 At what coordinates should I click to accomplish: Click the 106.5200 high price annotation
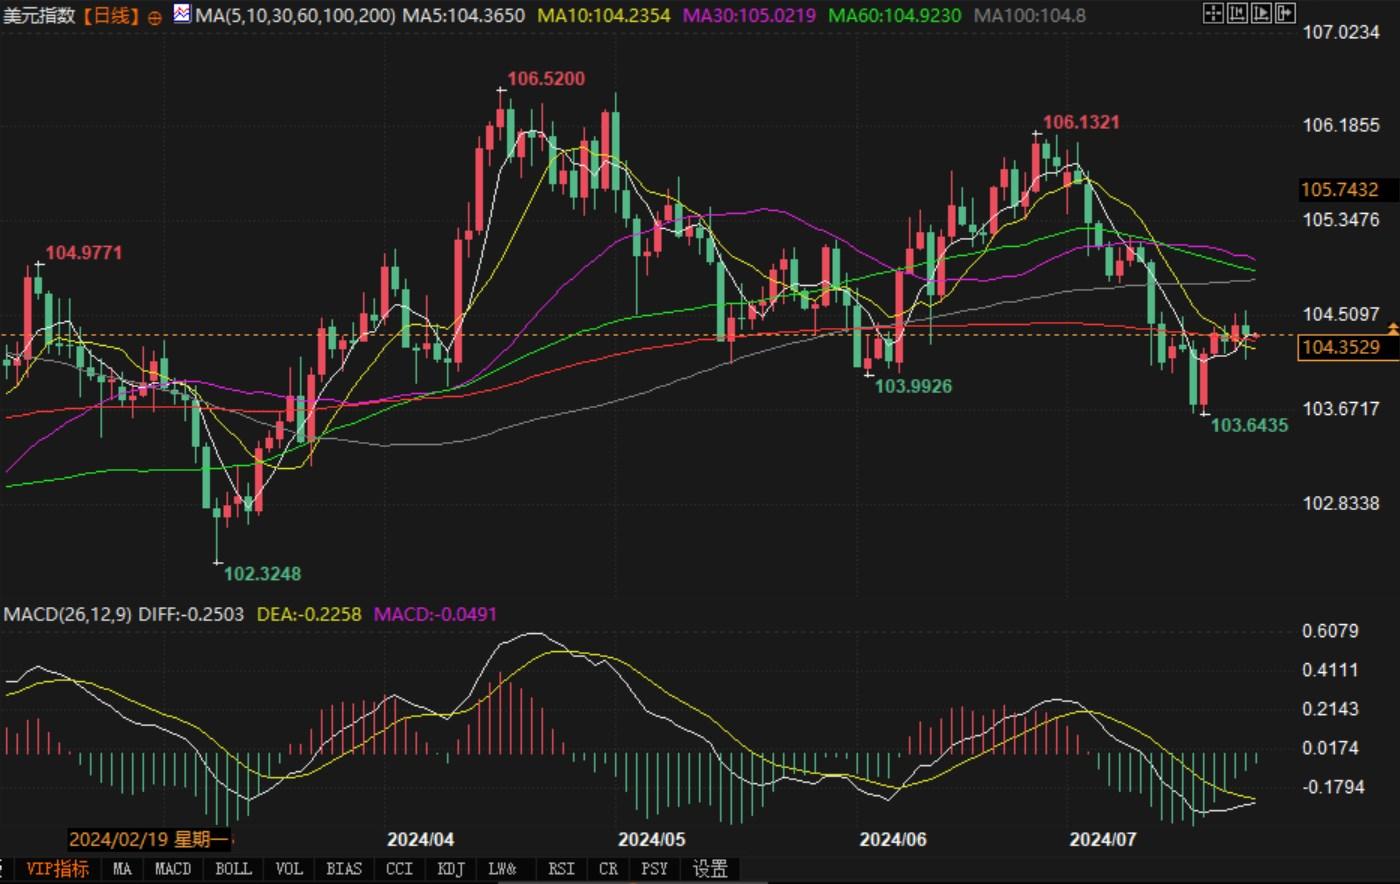546,79
